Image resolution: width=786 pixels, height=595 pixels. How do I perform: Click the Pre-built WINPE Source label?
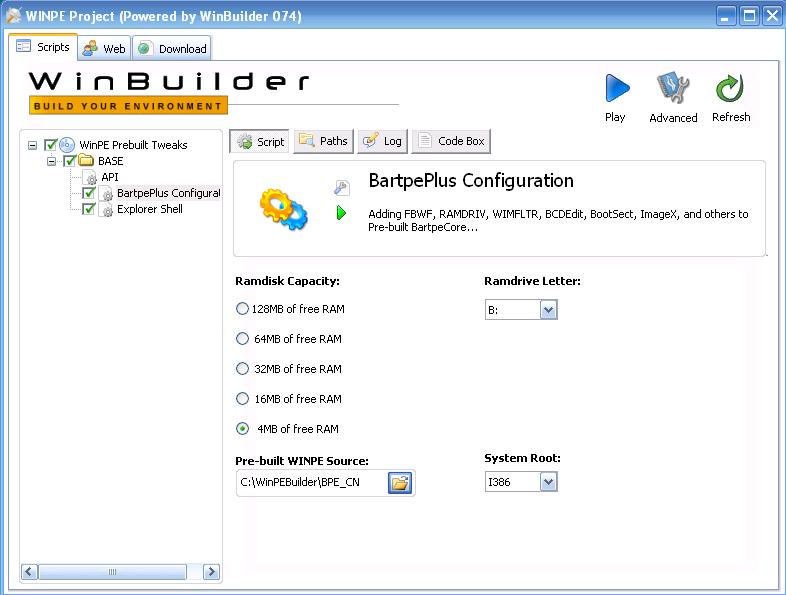tap(302, 461)
